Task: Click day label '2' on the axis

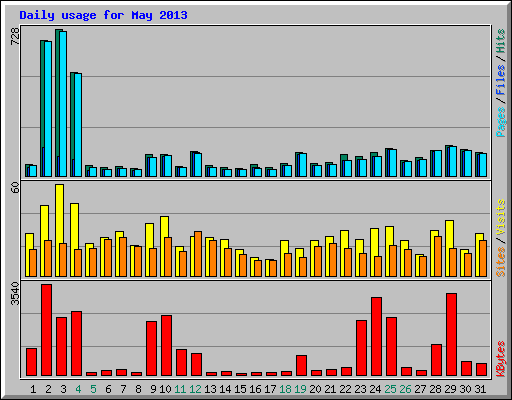Action: 48,389
